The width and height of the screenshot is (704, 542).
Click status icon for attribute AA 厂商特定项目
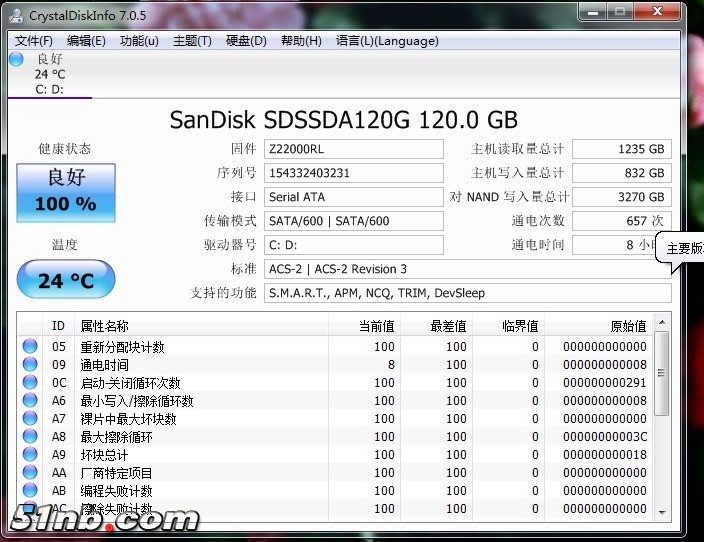coord(30,473)
